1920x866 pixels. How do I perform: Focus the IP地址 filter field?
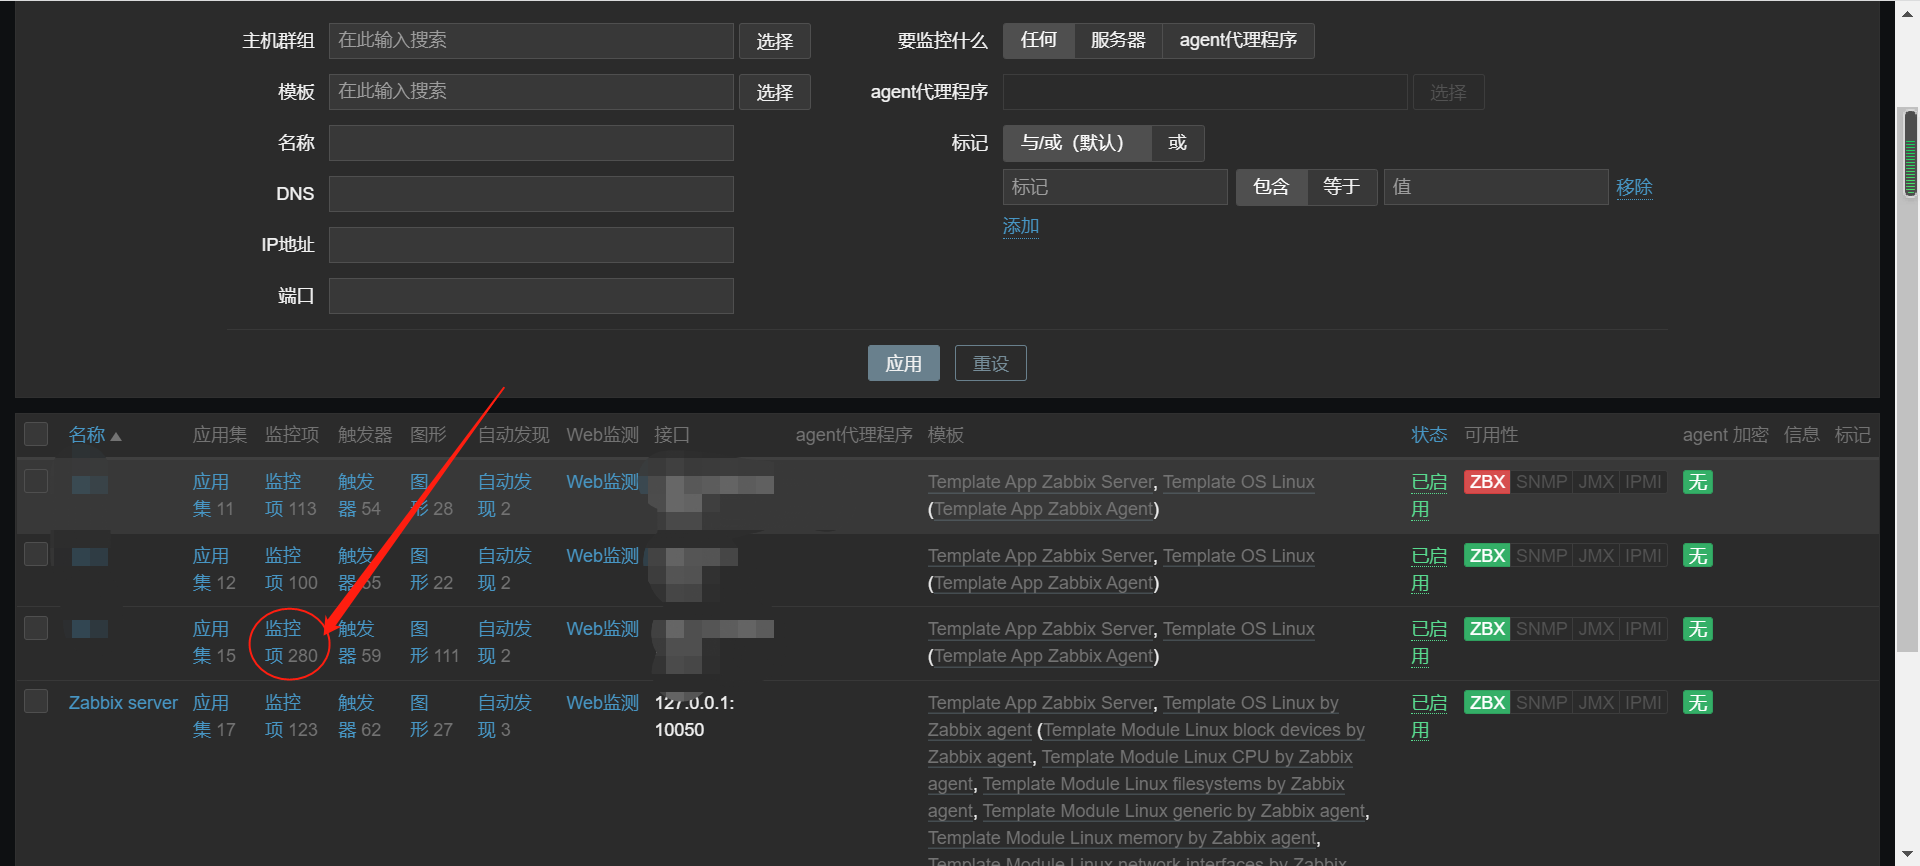pyautogui.click(x=531, y=245)
